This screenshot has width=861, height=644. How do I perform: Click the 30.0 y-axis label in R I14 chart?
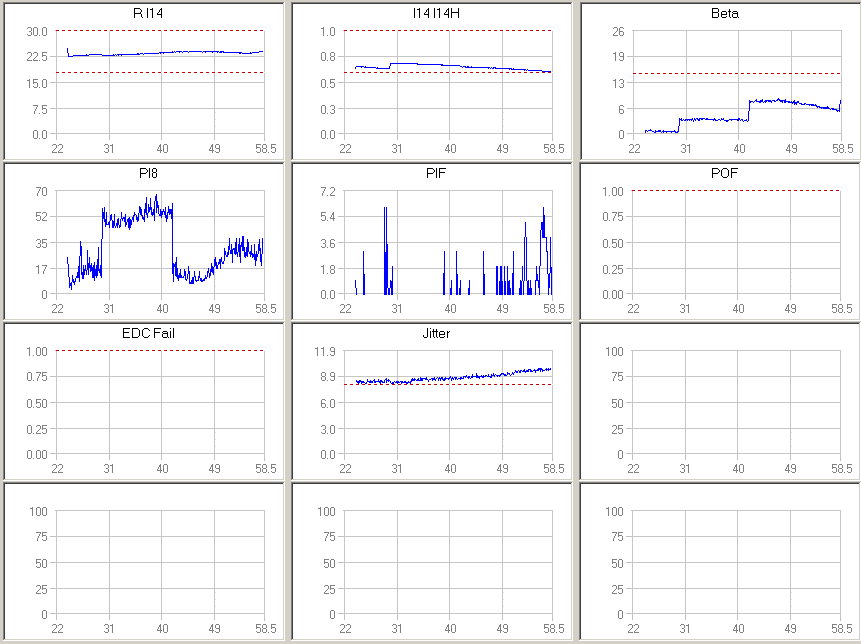(37, 31)
